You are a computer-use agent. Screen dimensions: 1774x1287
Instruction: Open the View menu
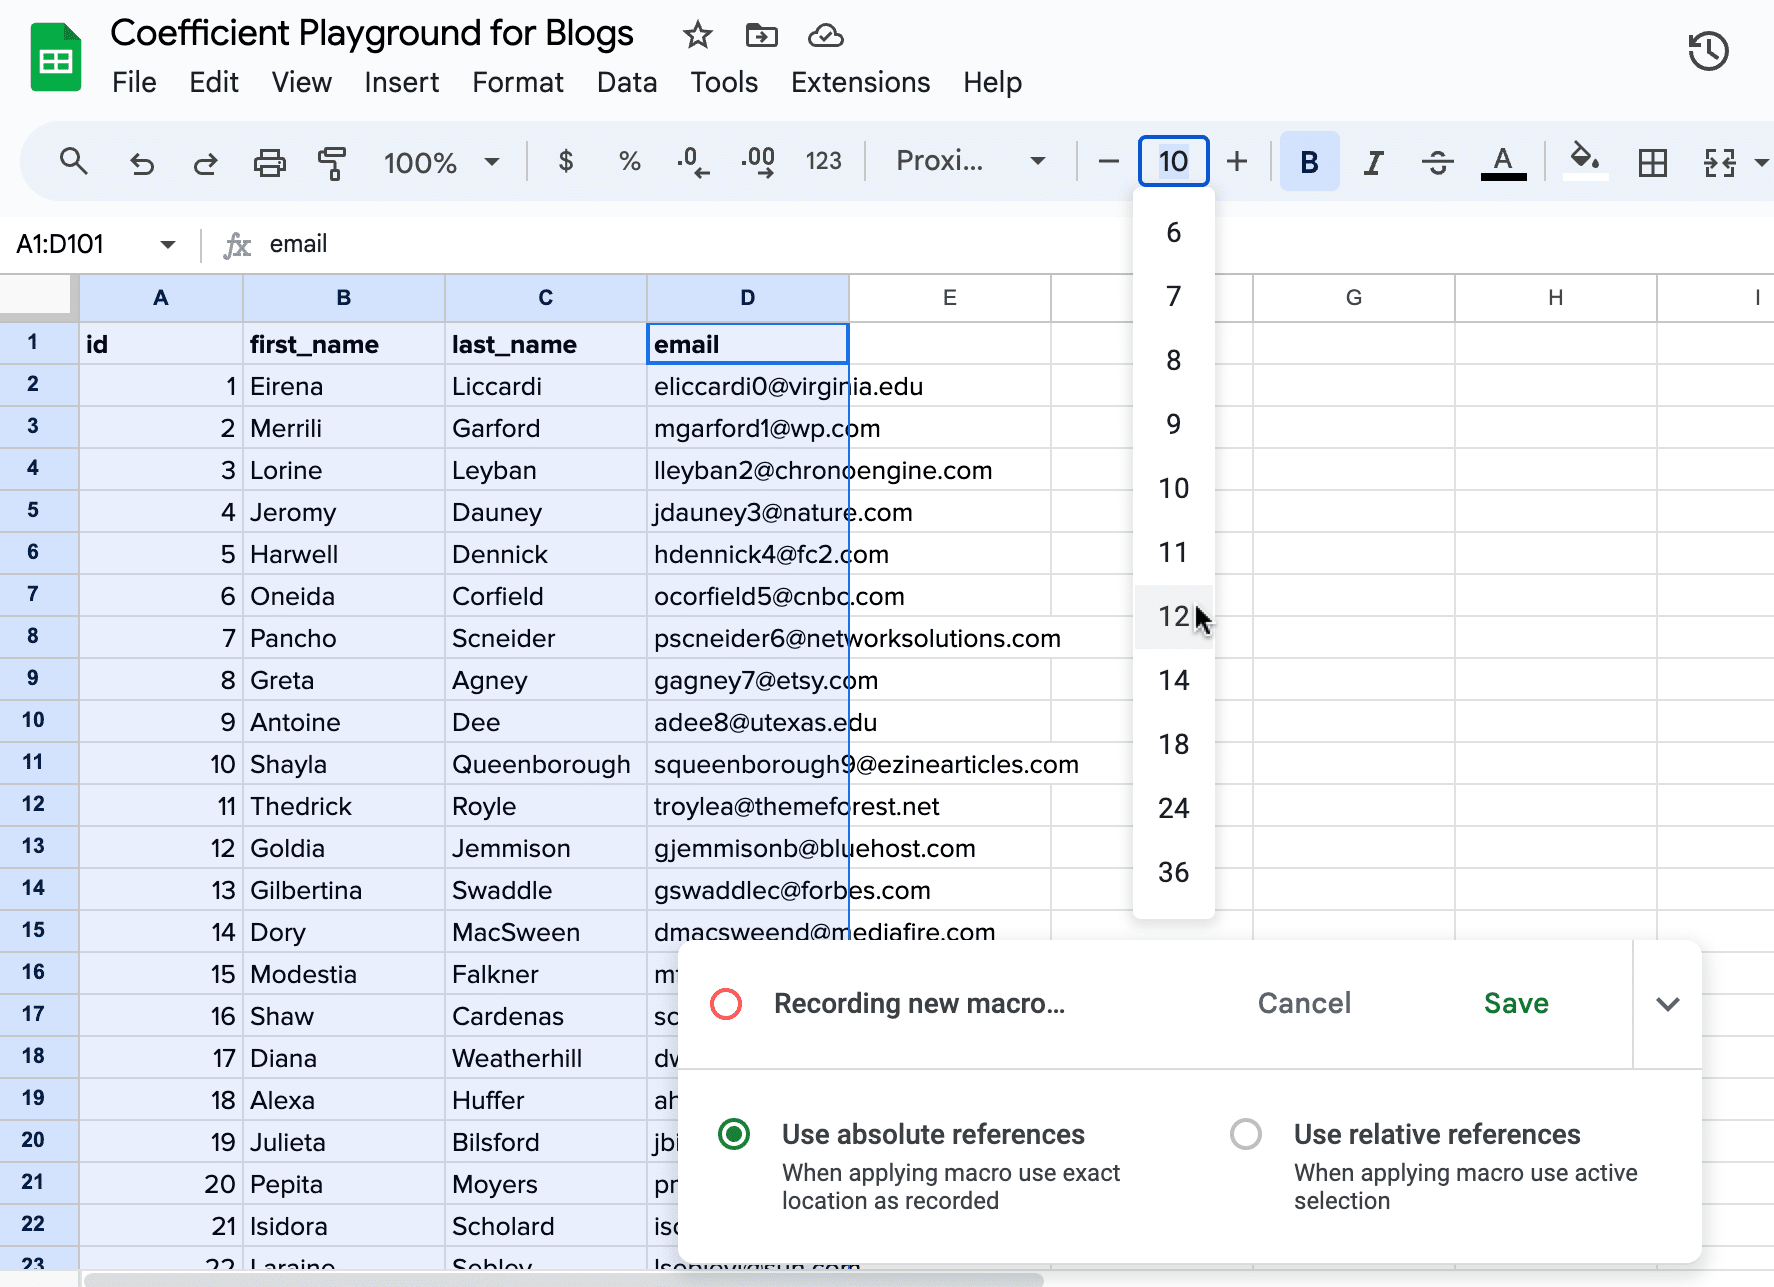click(301, 82)
